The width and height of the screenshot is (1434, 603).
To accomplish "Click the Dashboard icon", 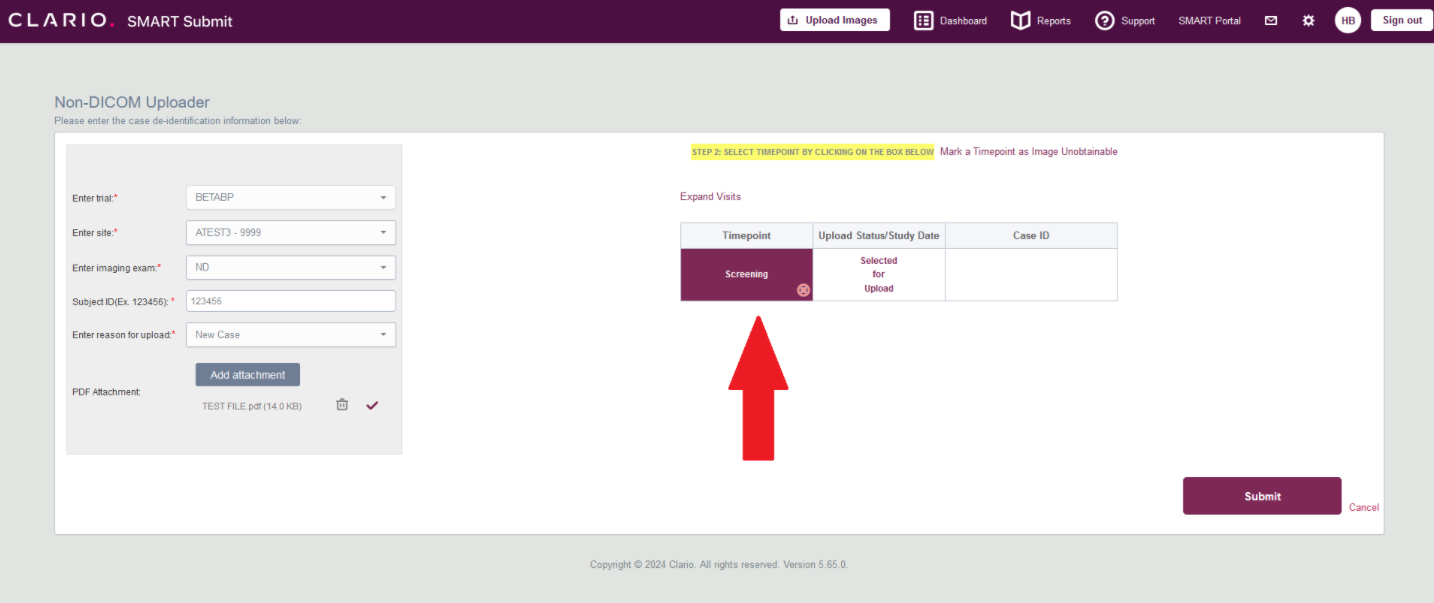I will click(x=922, y=19).
